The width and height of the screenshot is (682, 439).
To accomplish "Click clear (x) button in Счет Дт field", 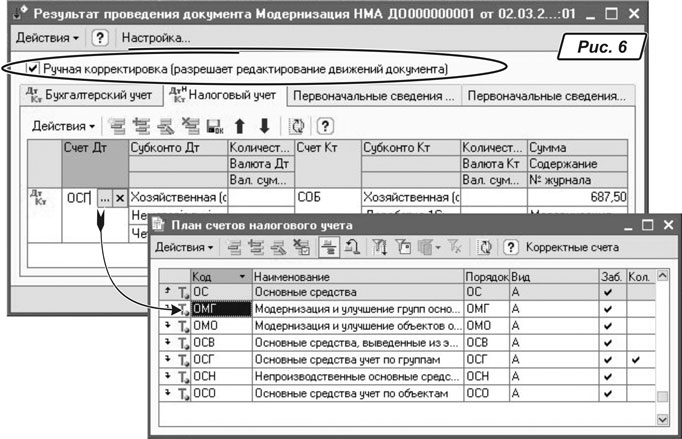I will [120, 199].
